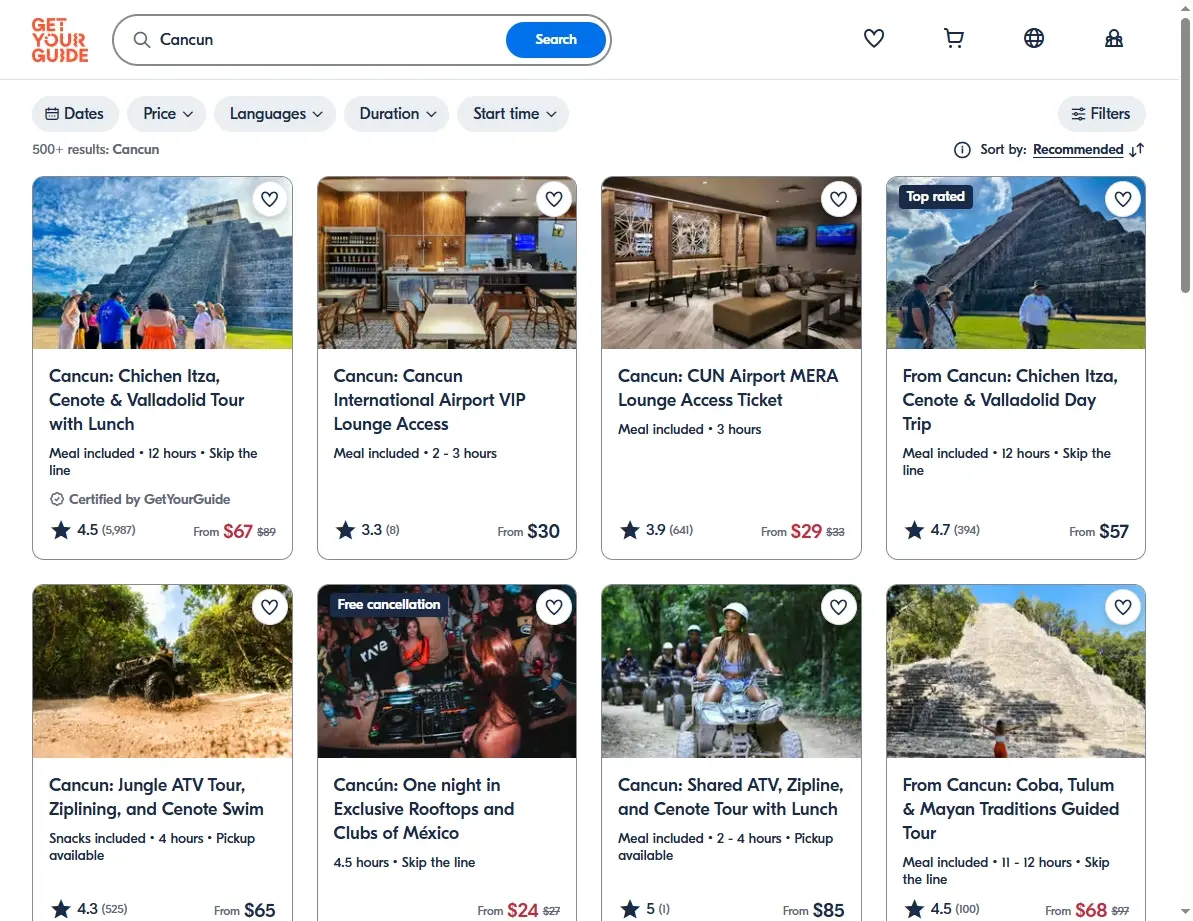Click the 4.7 star rating with 394 reviews
The height and width of the screenshot is (921, 1193).
942,530
